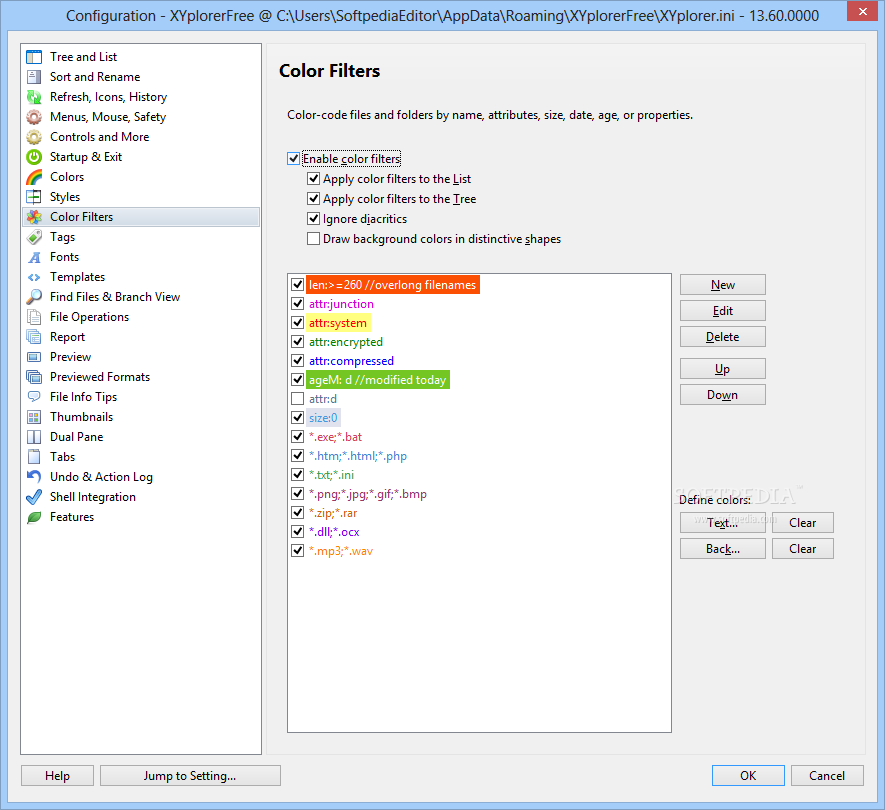Open the Text color picker
The width and height of the screenshot is (885, 810).
point(722,523)
